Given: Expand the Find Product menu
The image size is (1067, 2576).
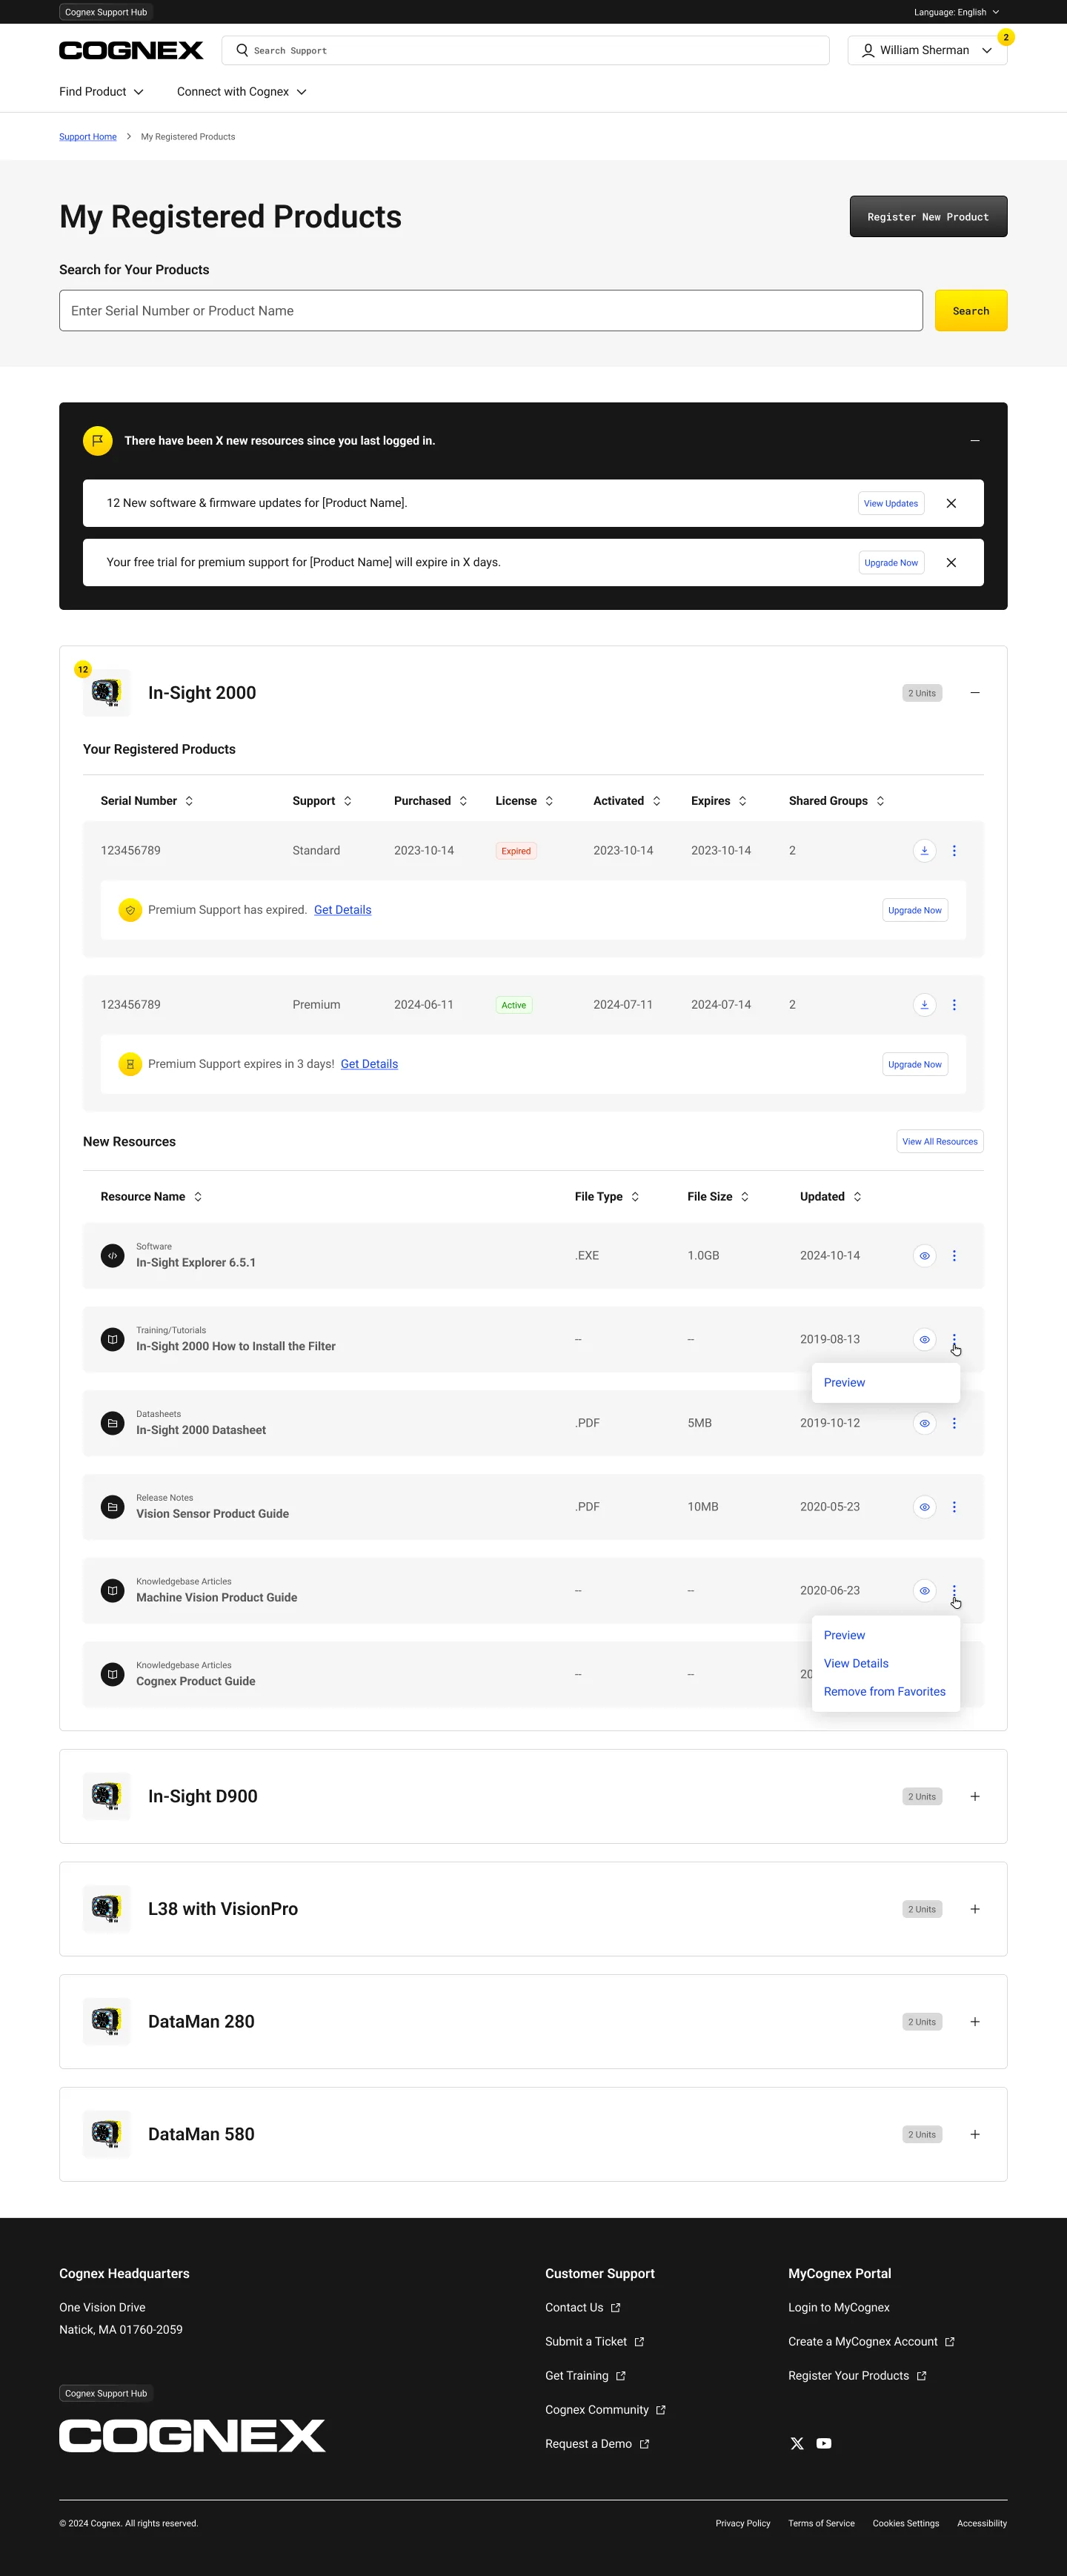Looking at the screenshot, I should point(101,92).
